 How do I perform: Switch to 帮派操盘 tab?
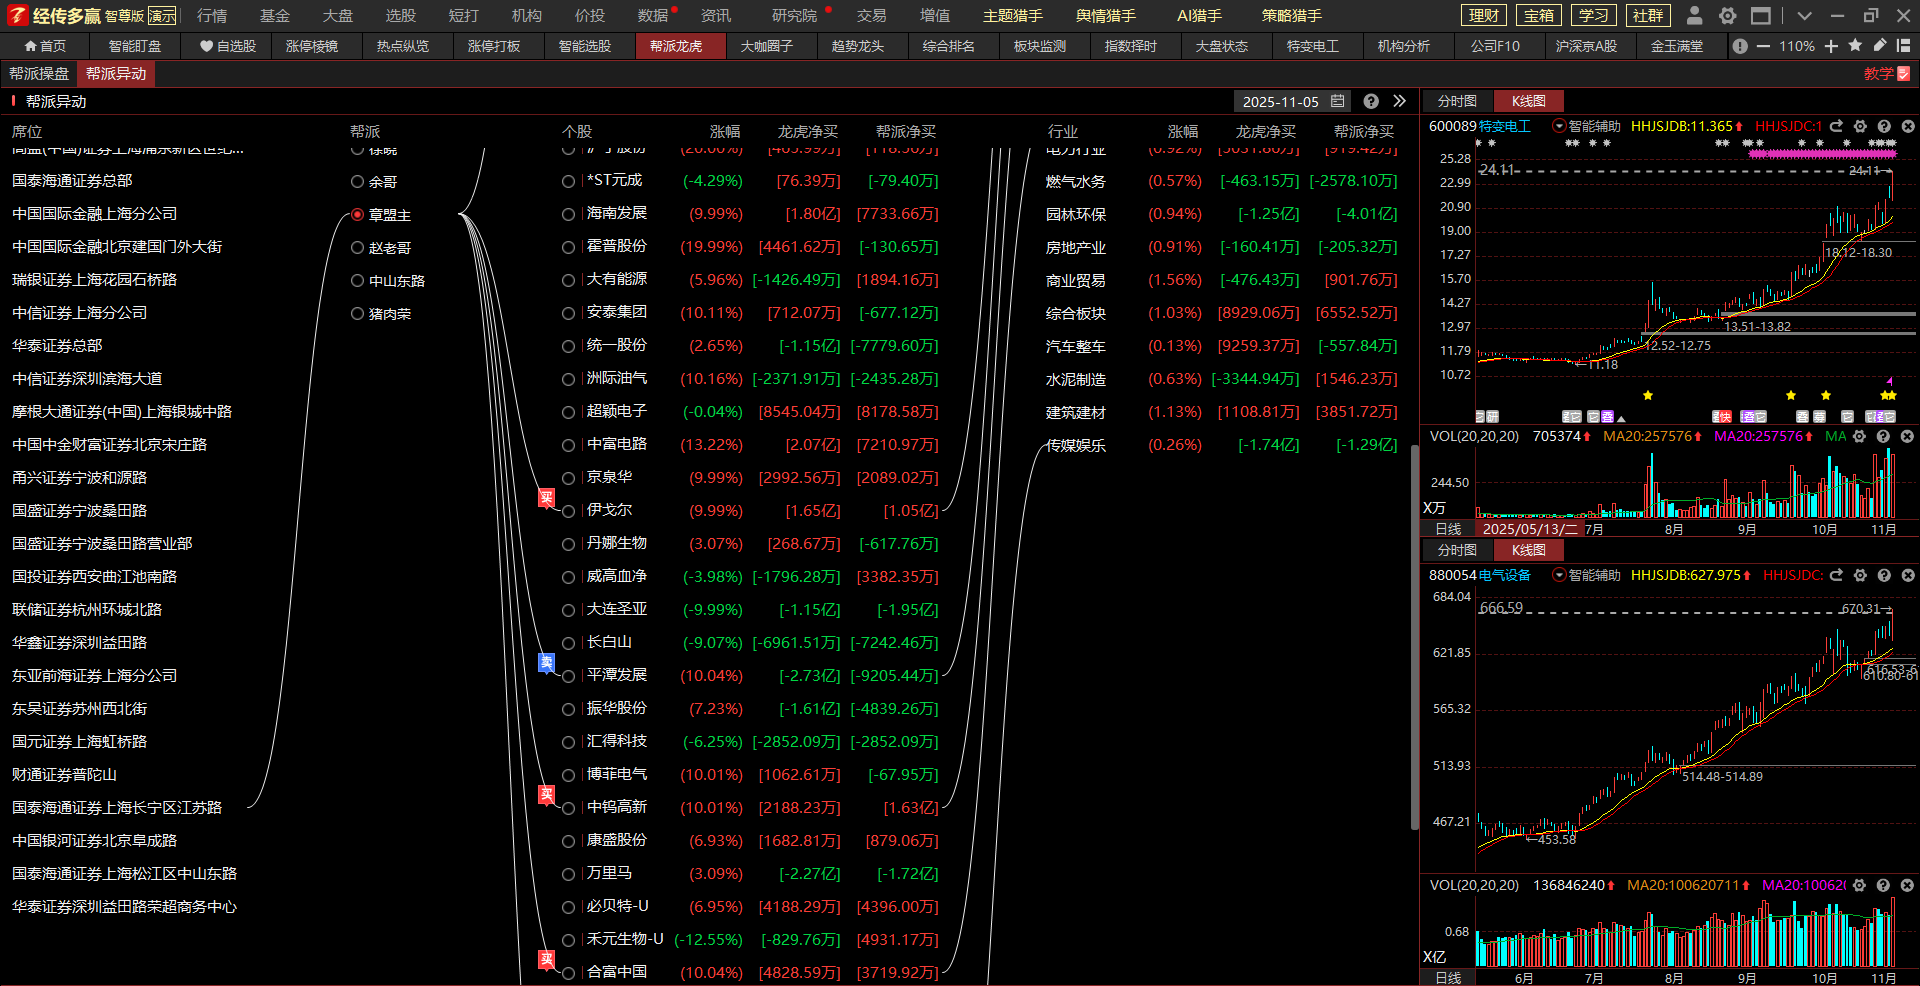(39, 74)
